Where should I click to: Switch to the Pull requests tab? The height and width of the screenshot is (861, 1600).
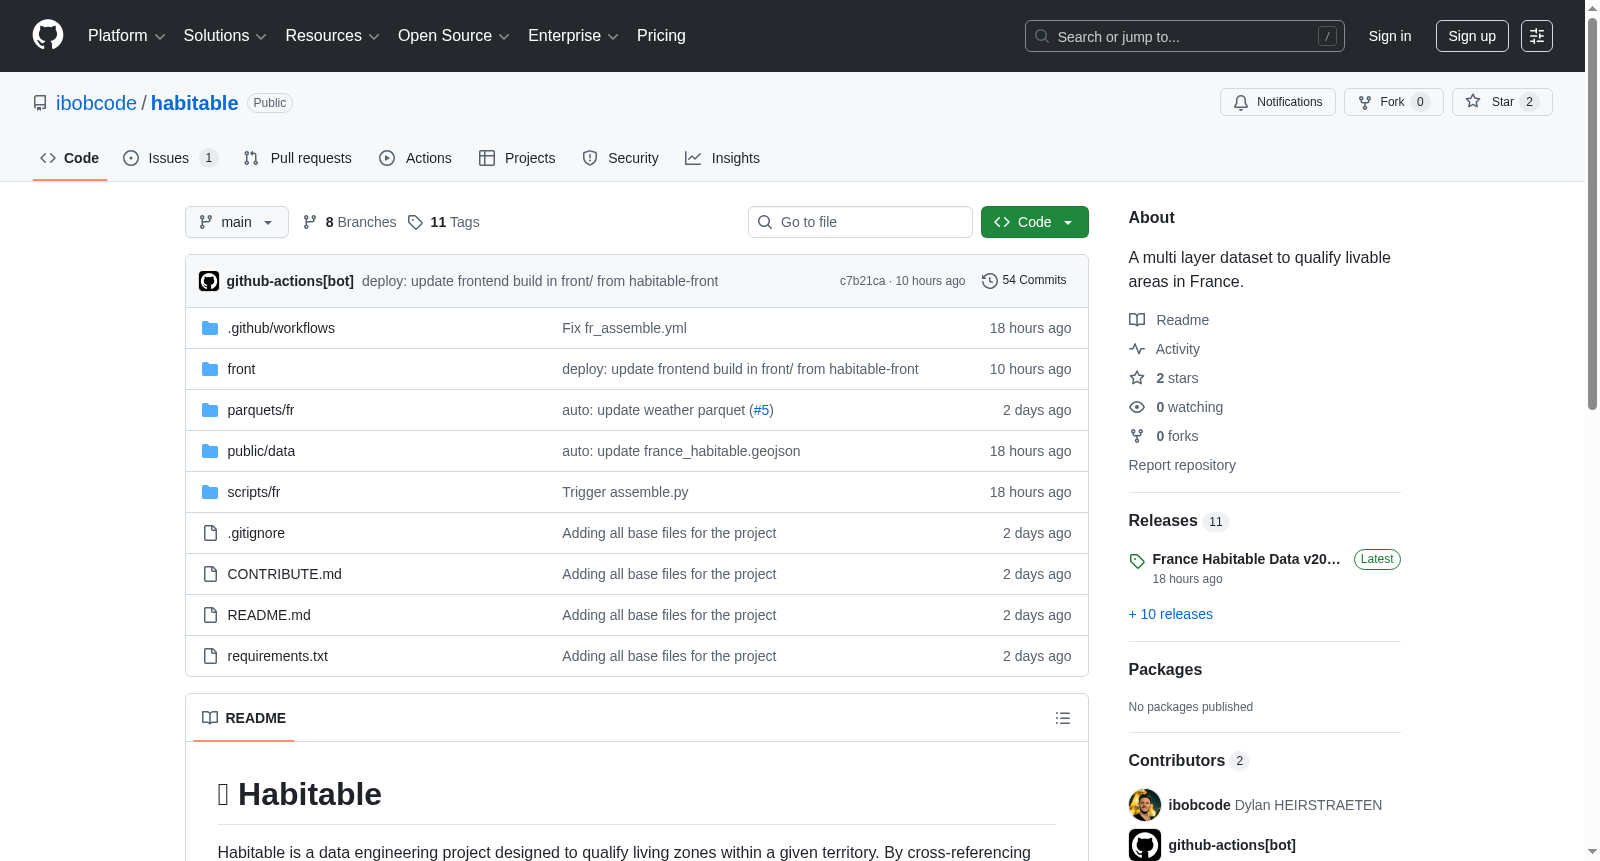[298, 158]
